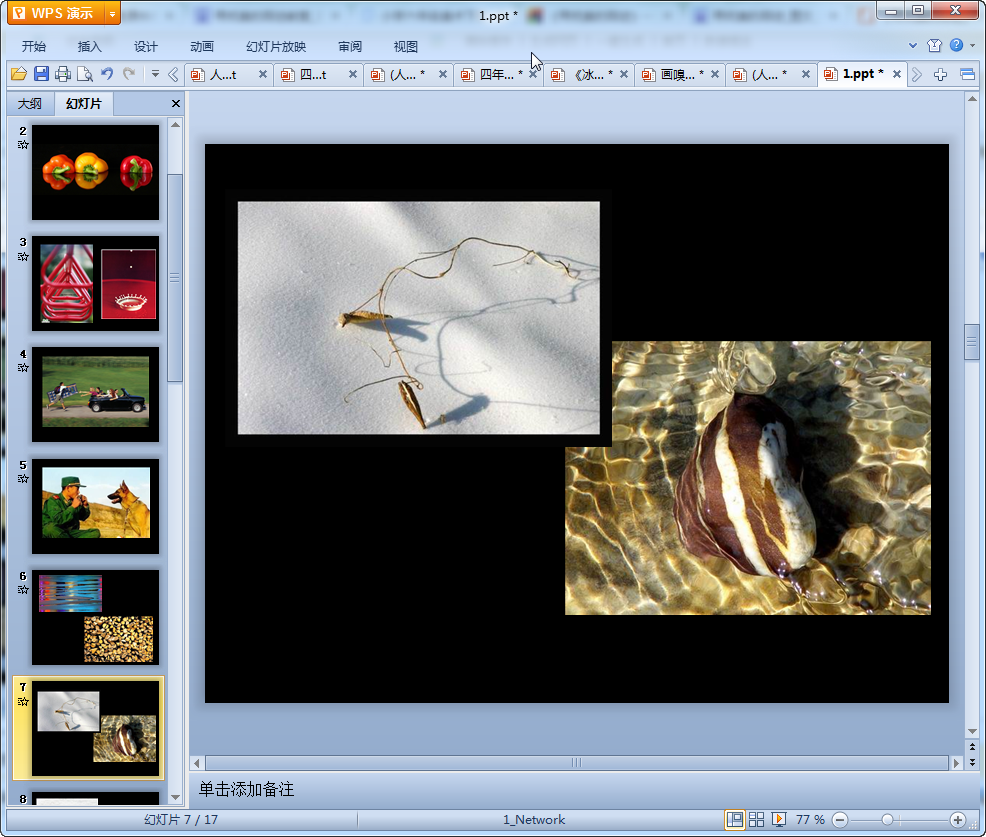The width and height of the screenshot is (986, 837).
Task: Print the presentation via printer icon
Action: click(62, 74)
